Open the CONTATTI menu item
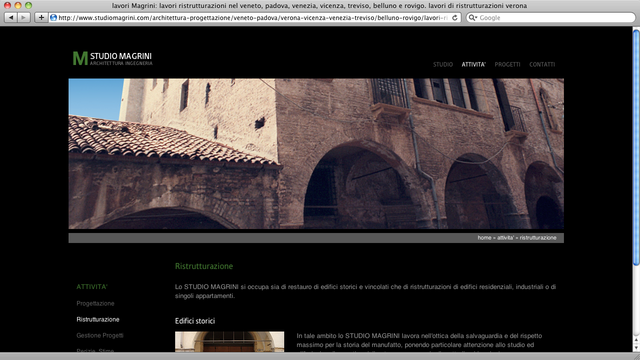This screenshot has height=360, width=640. tap(542, 64)
